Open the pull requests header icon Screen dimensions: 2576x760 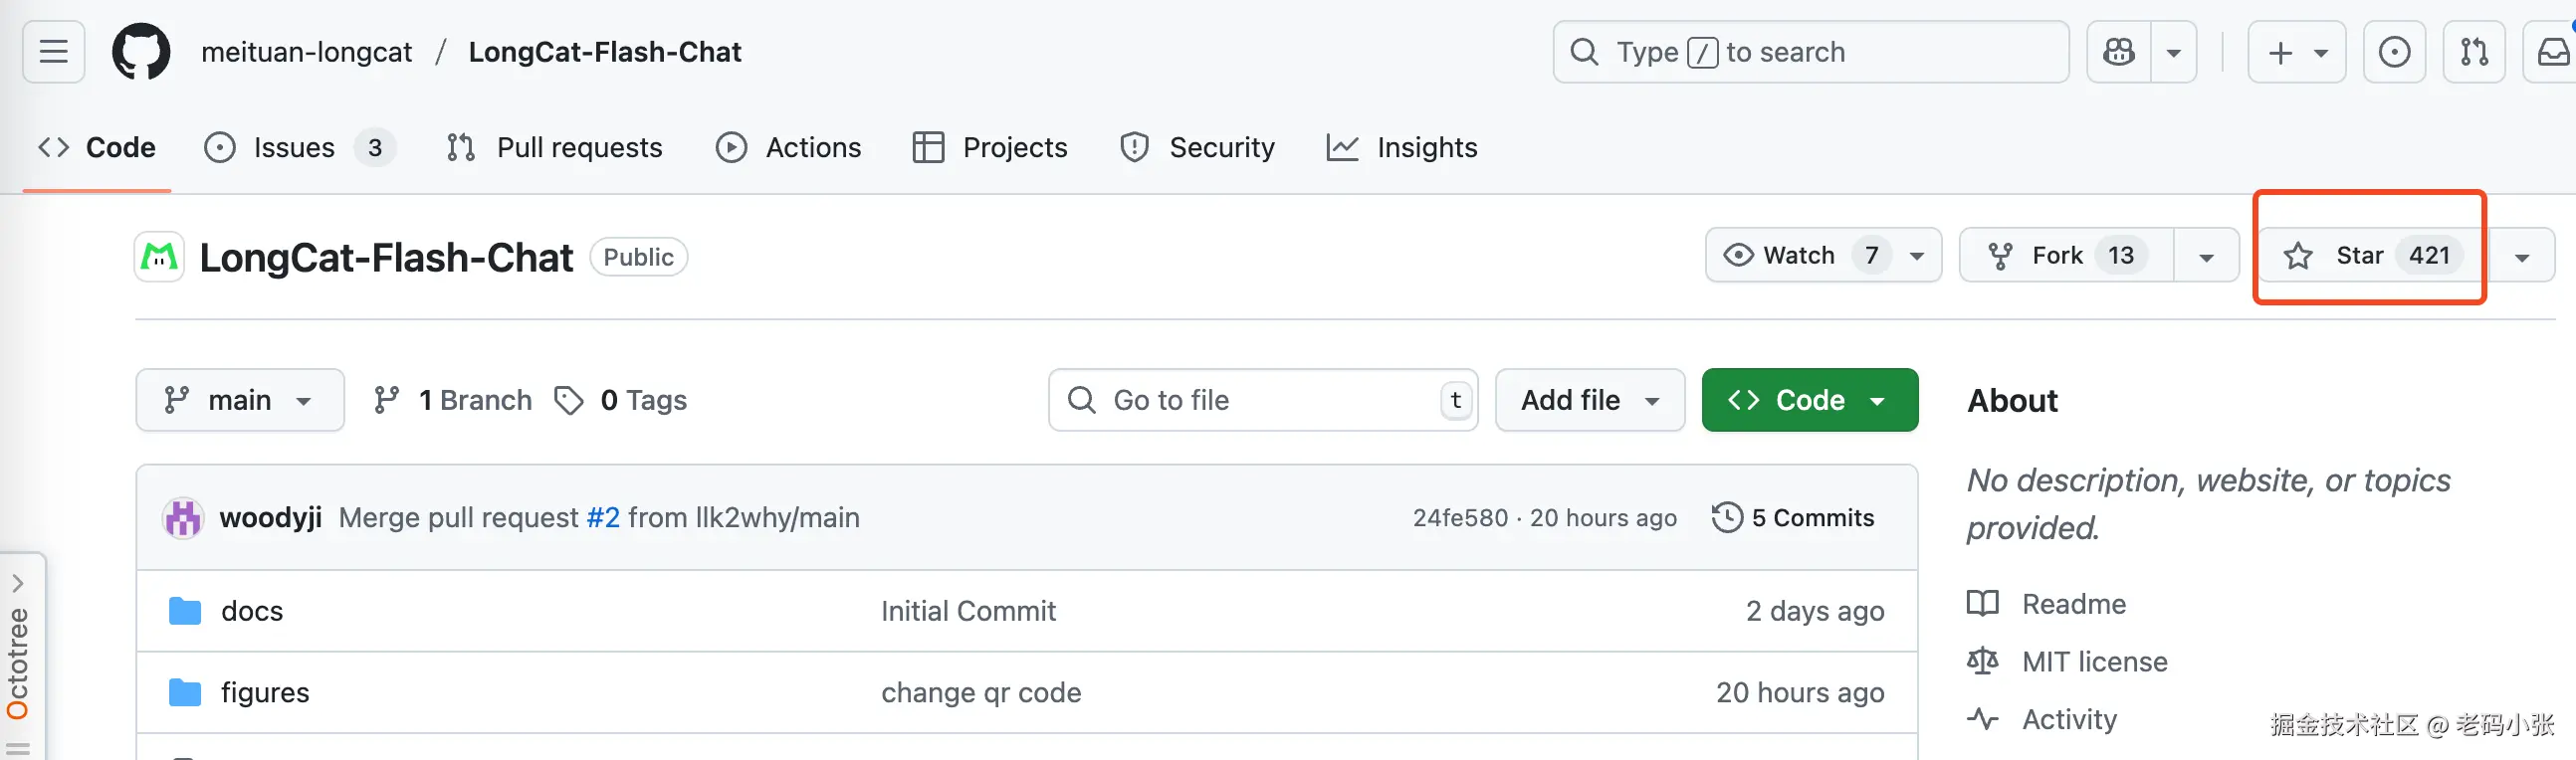coord(2474,52)
